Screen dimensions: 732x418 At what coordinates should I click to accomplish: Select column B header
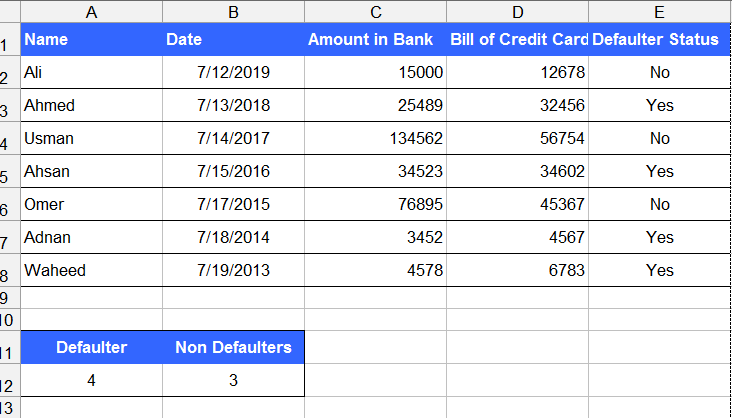coord(233,11)
